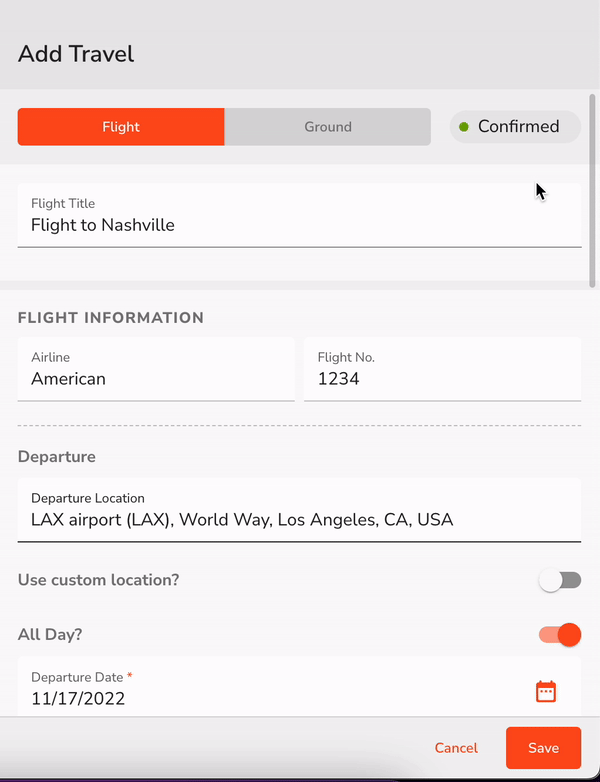The height and width of the screenshot is (782, 600).
Task: Click the "Use custom location?" label text
Action: pyautogui.click(x=98, y=580)
